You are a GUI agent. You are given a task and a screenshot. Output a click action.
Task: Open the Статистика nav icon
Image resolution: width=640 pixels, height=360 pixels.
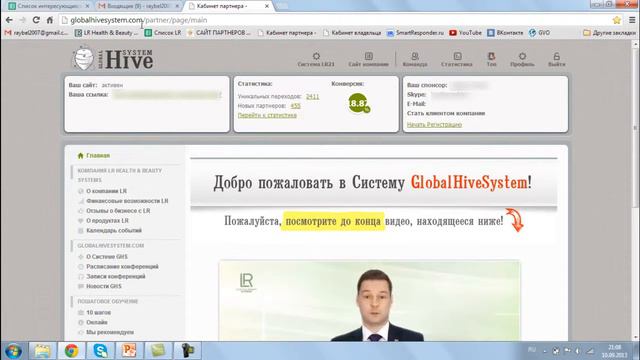(457, 59)
